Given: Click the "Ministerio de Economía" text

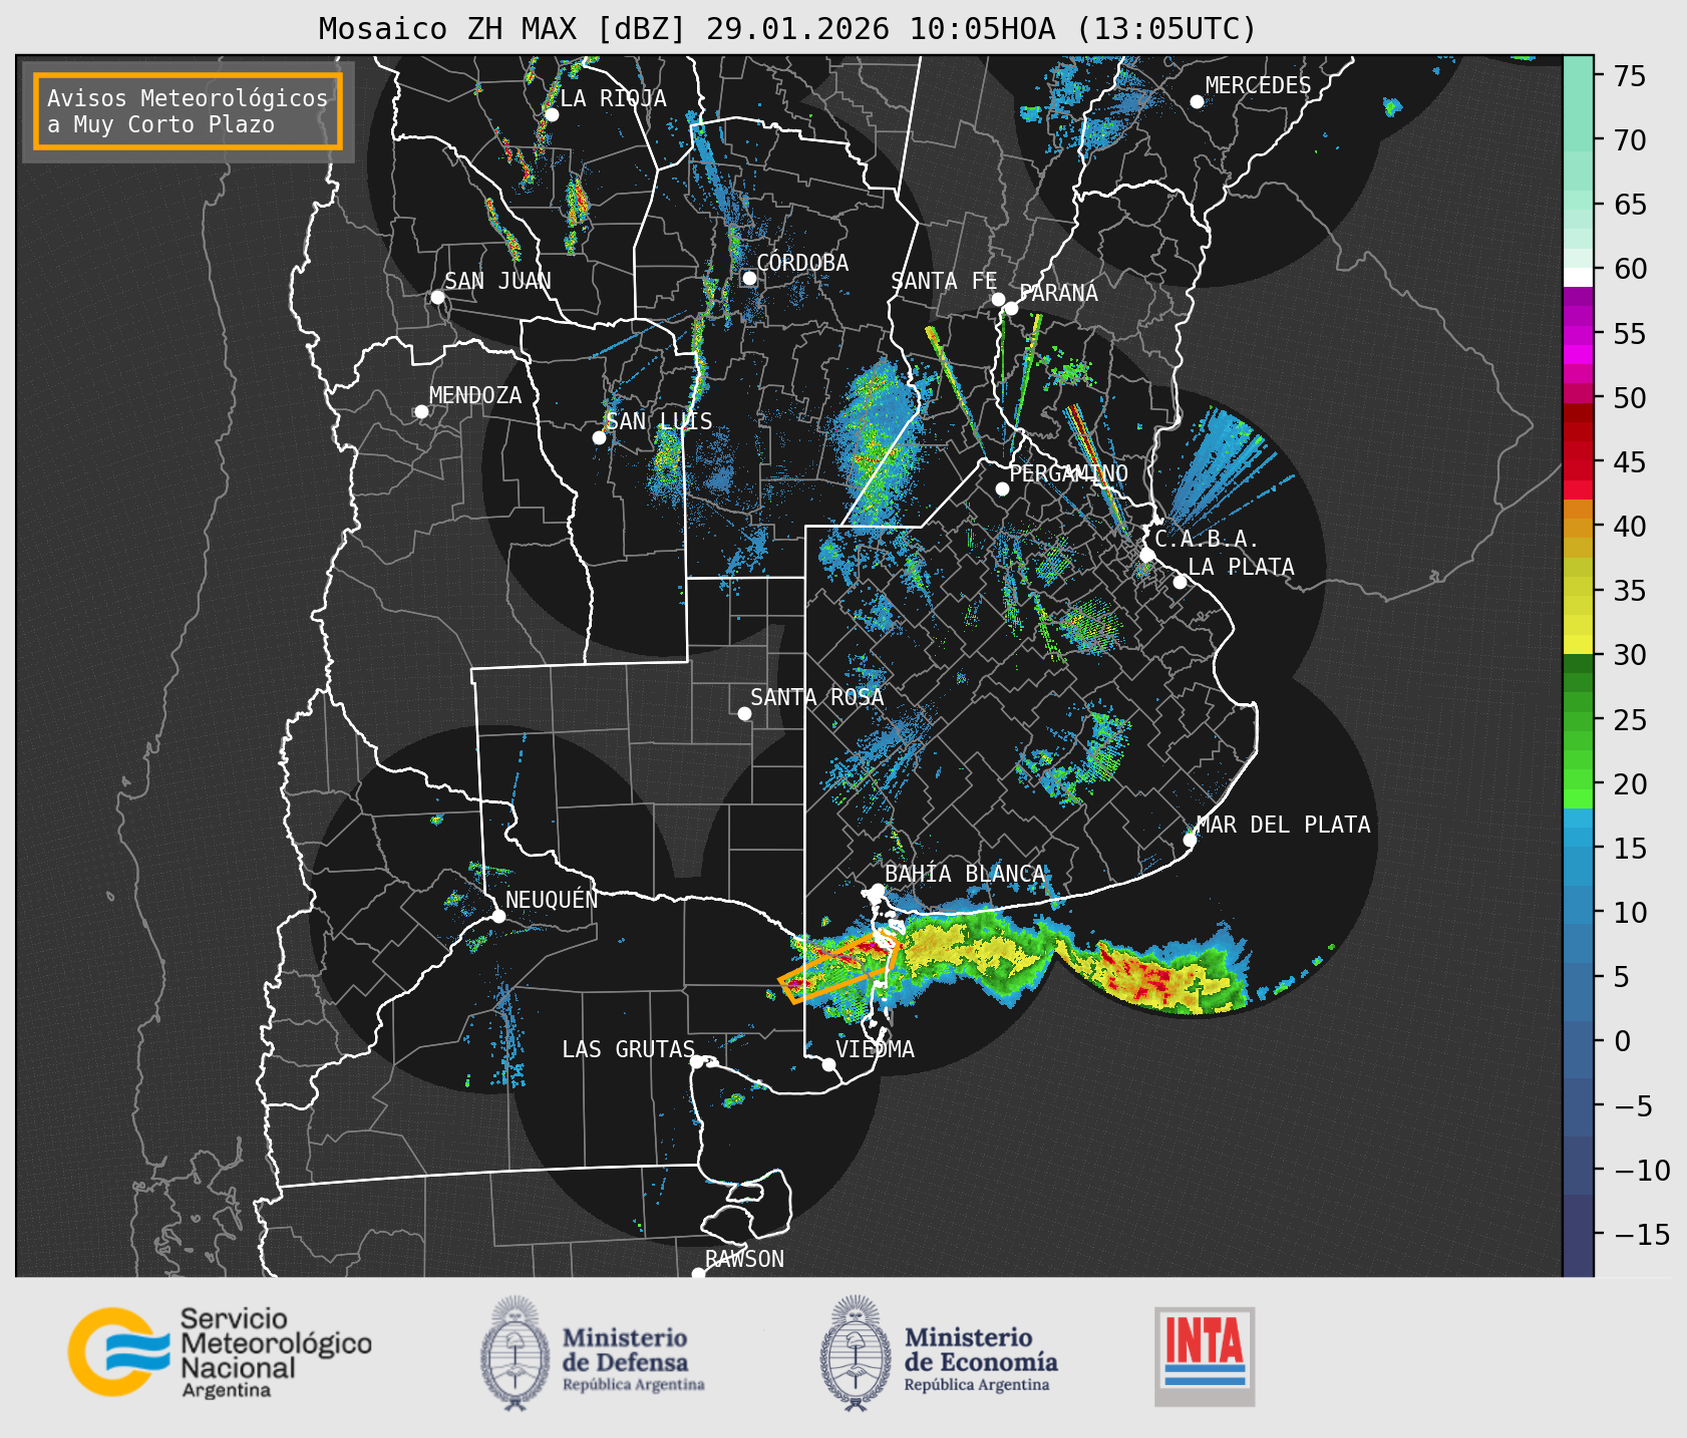Looking at the screenshot, I should click(x=981, y=1349).
